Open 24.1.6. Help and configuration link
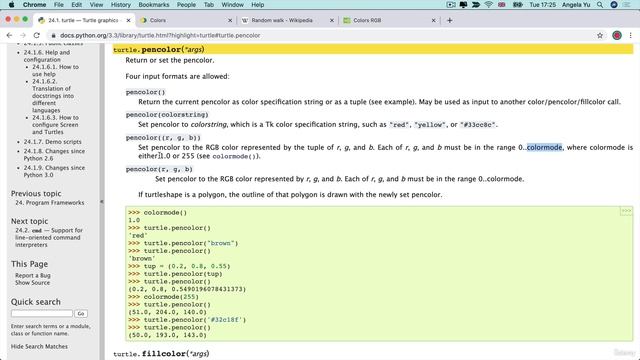Viewport: 640px width, 360px height. [x=47, y=56]
